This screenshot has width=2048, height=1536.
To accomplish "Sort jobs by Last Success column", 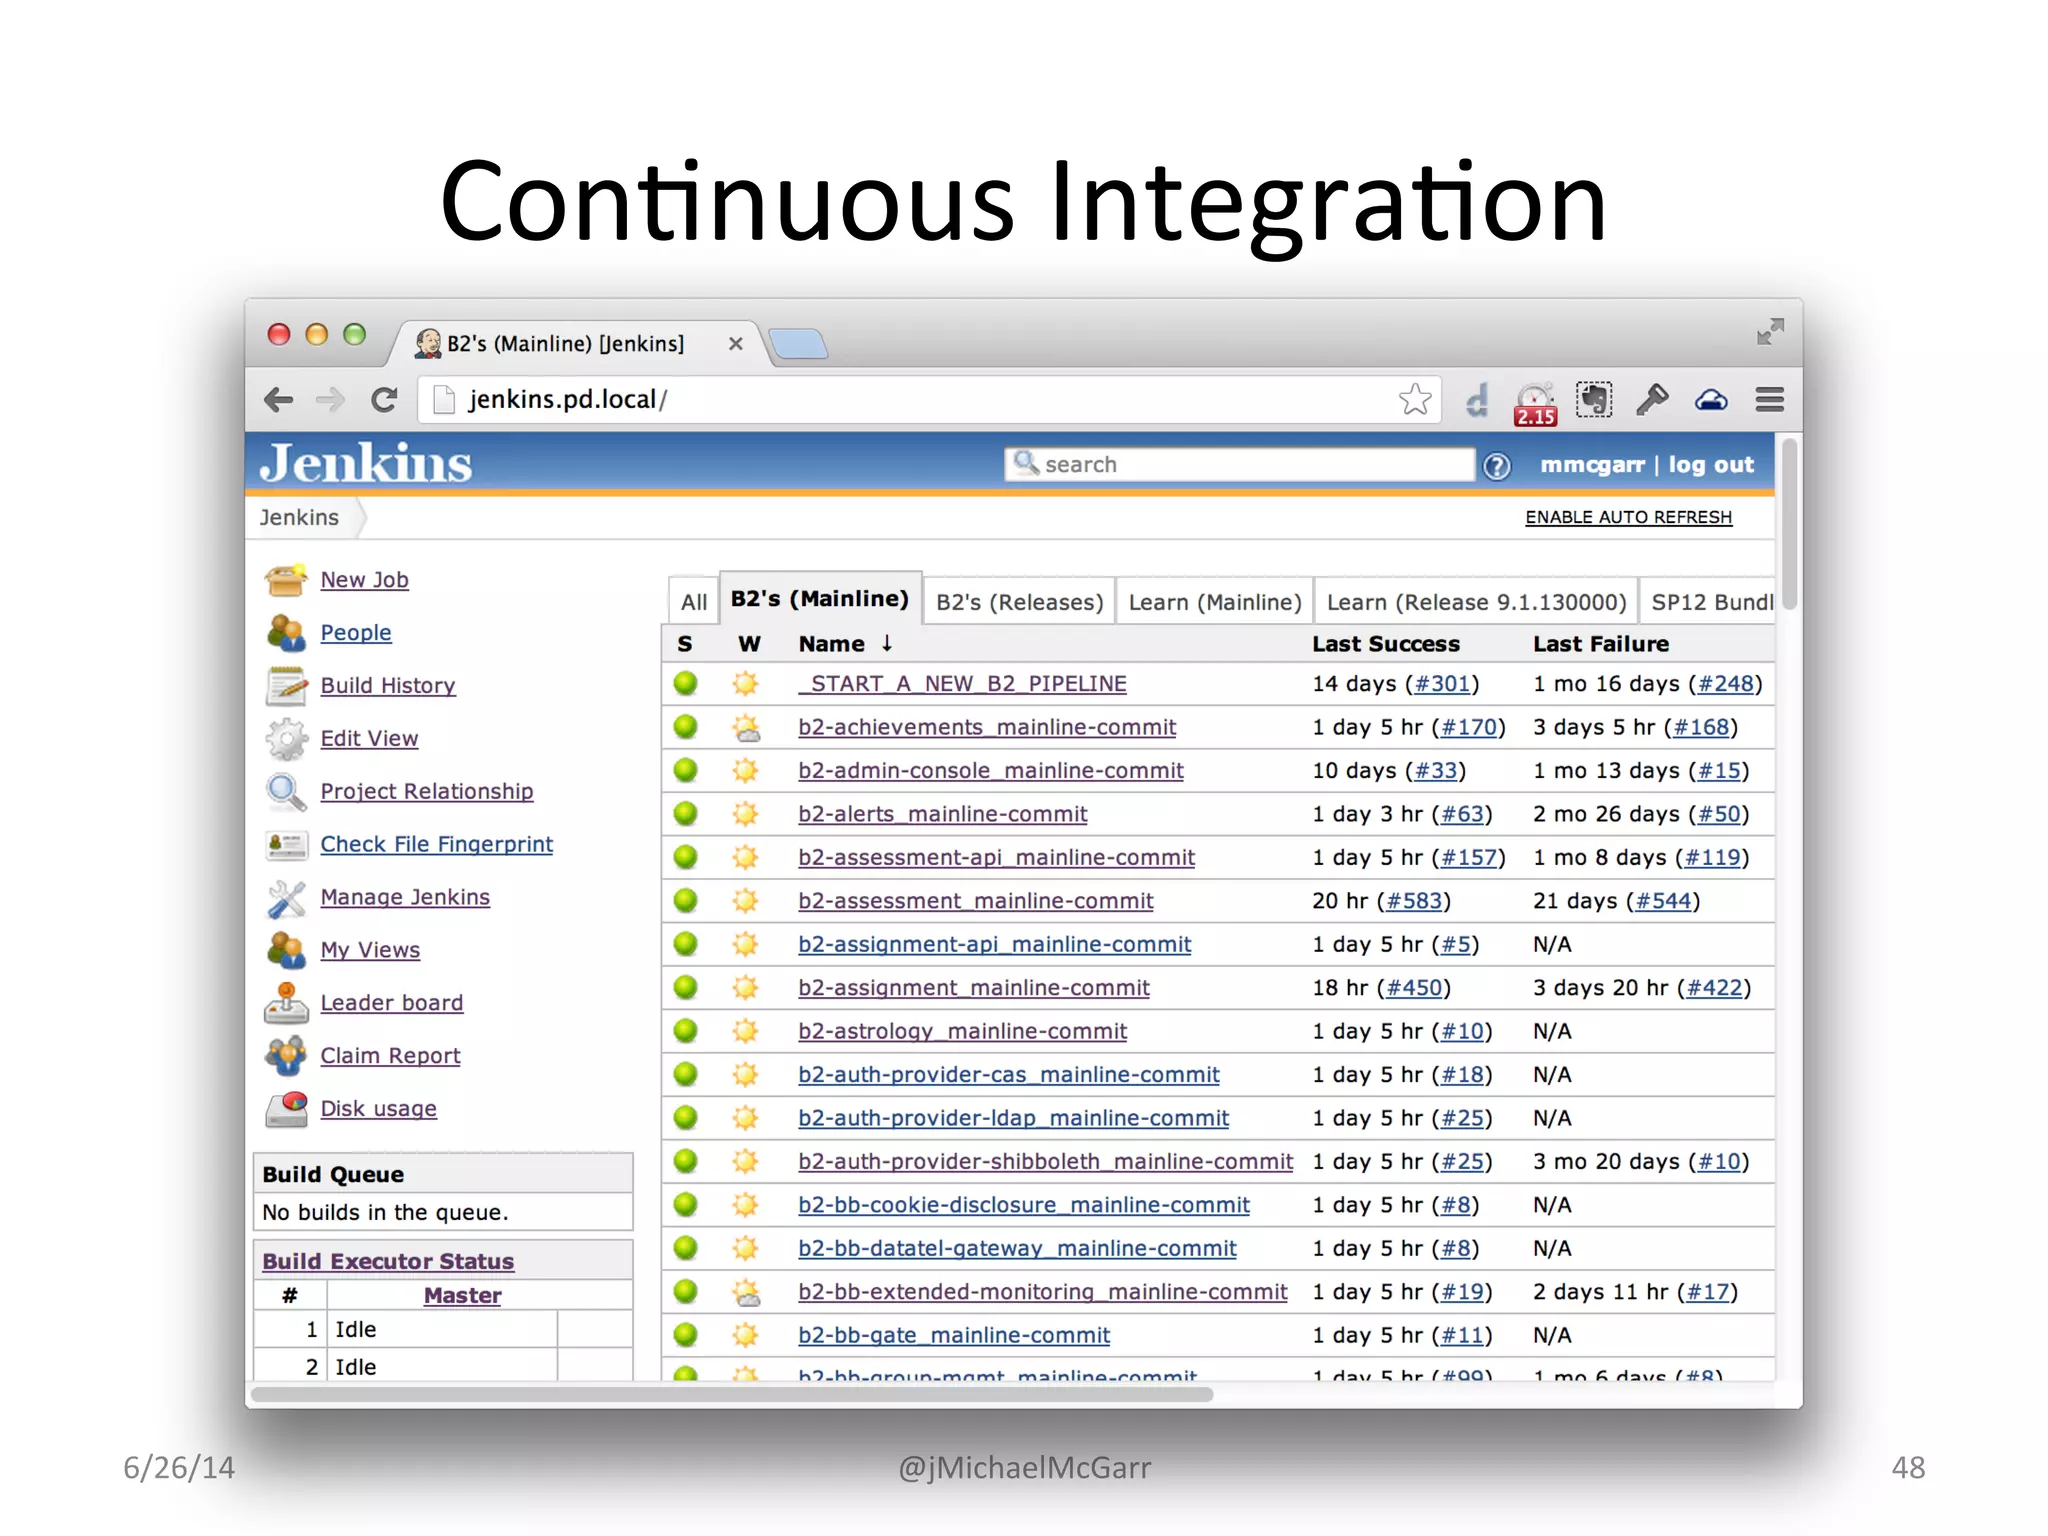I will tap(1386, 644).
